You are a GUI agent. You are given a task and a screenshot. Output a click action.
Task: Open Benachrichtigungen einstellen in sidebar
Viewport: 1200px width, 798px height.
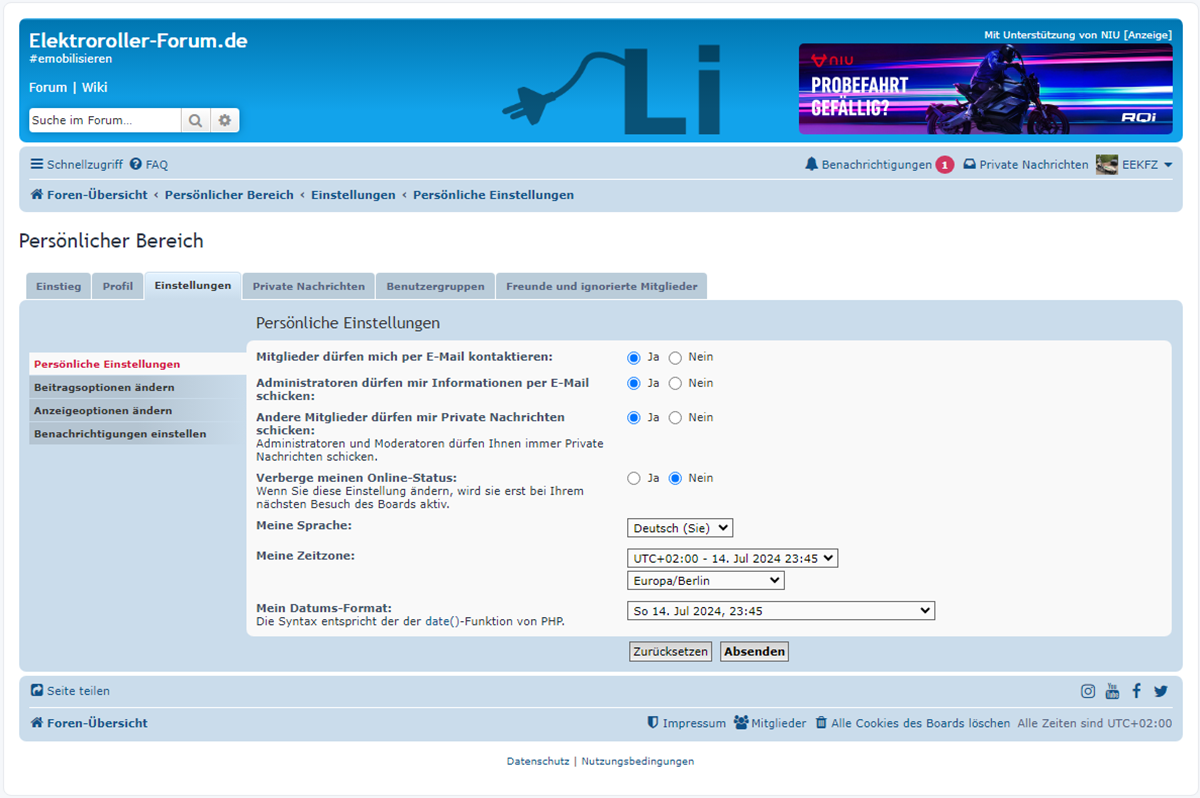[x=120, y=434]
